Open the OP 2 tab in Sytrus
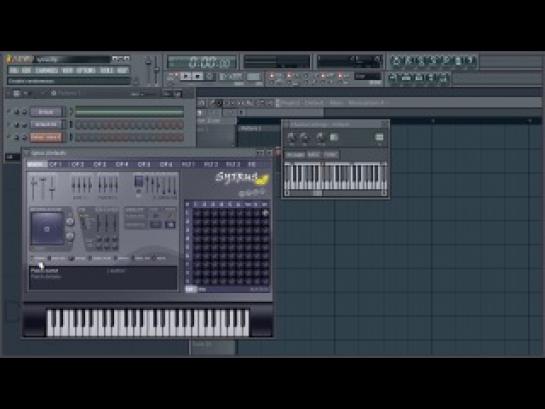This screenshot has width=545, height=409. pos(77,164)
